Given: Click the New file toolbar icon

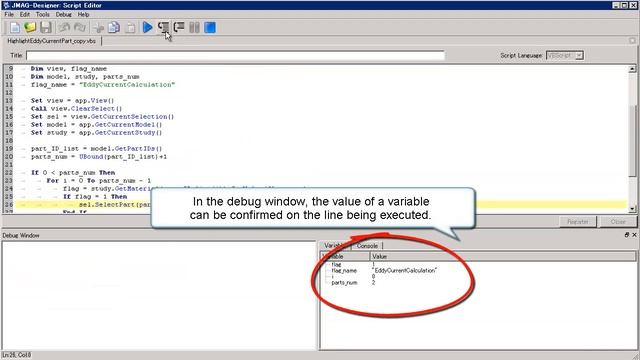Looking at the screenshot, I should click(15, 28).
